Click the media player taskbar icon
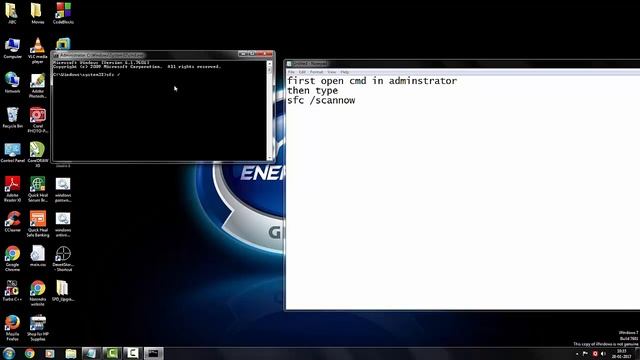This screenshot has height=360, width=640. tap(50, 353)
